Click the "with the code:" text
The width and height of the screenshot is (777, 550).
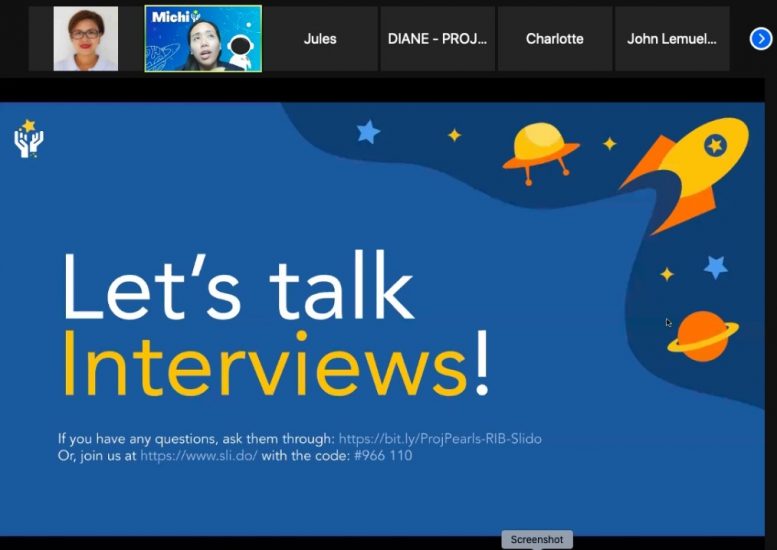coord(306,455)
